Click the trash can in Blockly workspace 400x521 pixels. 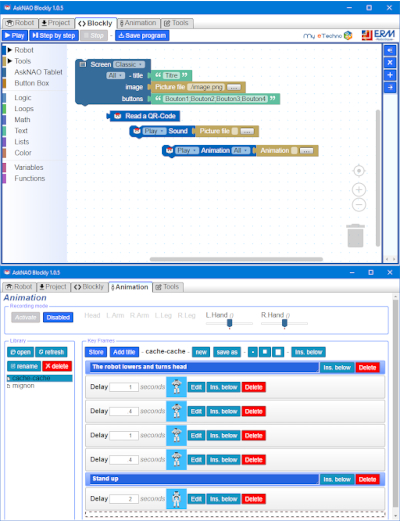pos(355,236)
